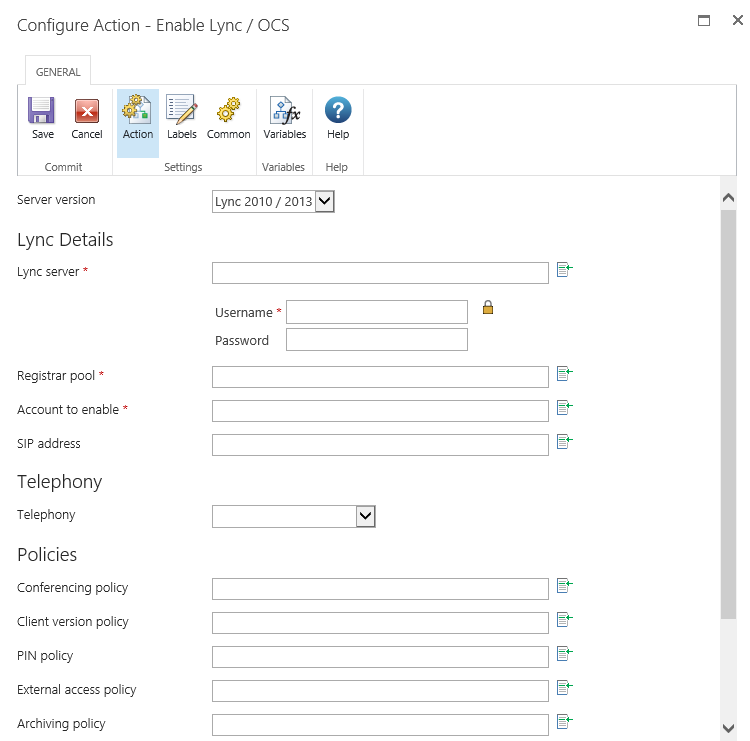Click the Lync server input field
Viewport: 750px width, 741px height.
click(380, 273)
